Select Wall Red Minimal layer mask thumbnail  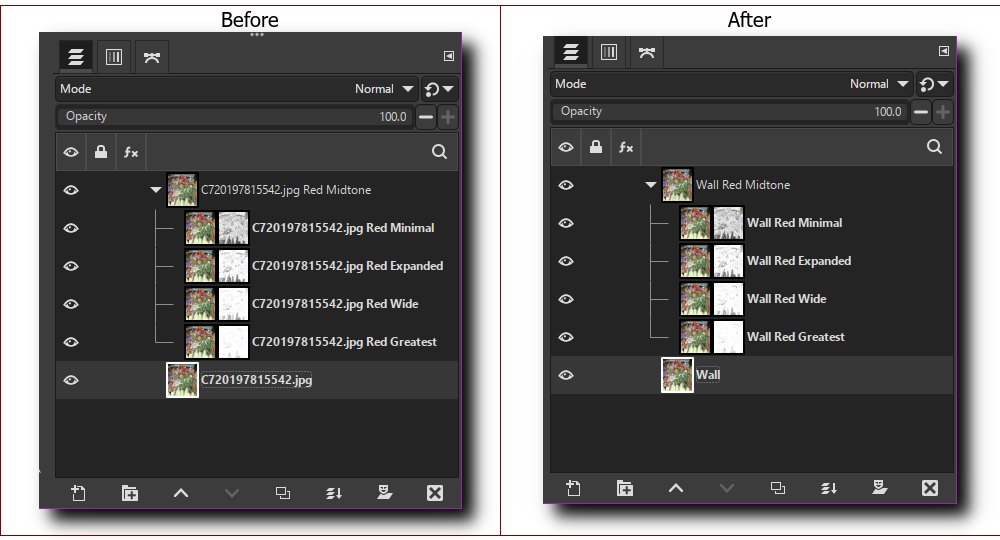[x=728, y=223]
